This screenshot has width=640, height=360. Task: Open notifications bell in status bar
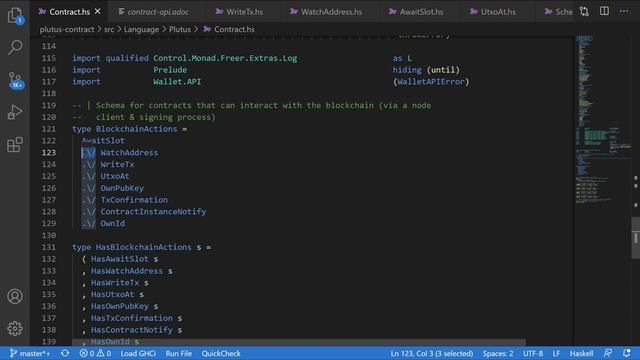[627, 353]
